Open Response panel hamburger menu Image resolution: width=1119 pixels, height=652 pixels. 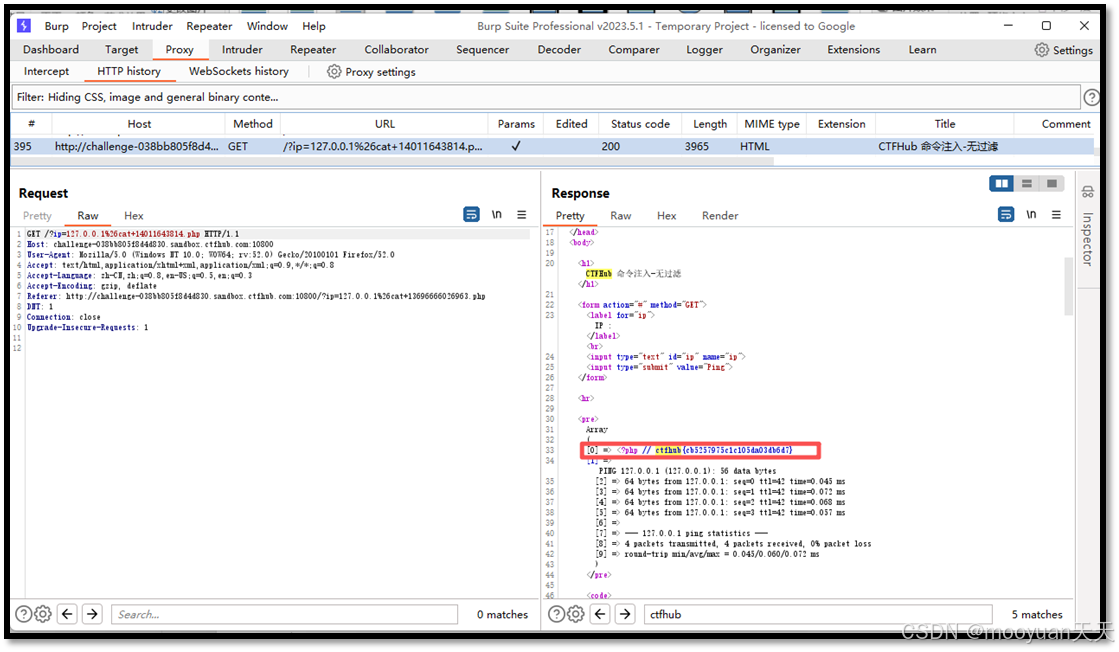point(1056,215)
